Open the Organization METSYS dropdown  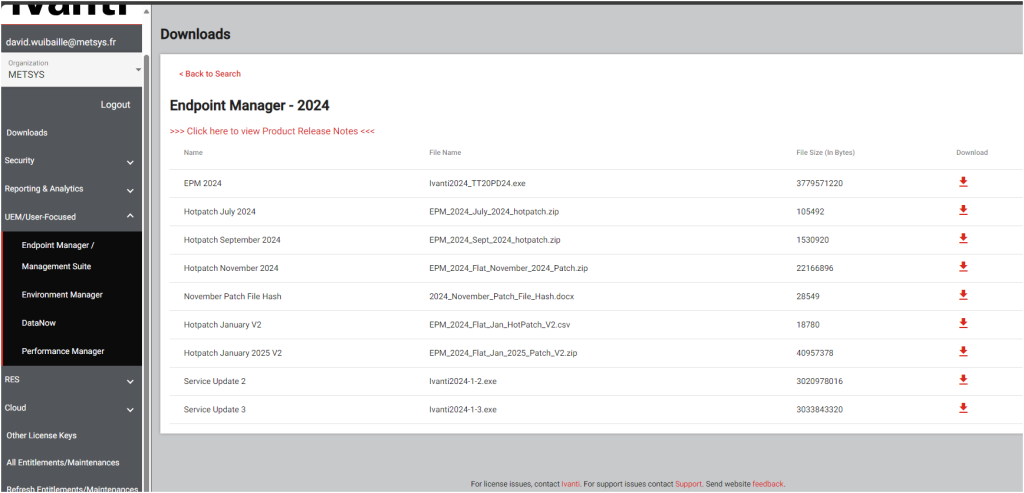coord(71,69)
